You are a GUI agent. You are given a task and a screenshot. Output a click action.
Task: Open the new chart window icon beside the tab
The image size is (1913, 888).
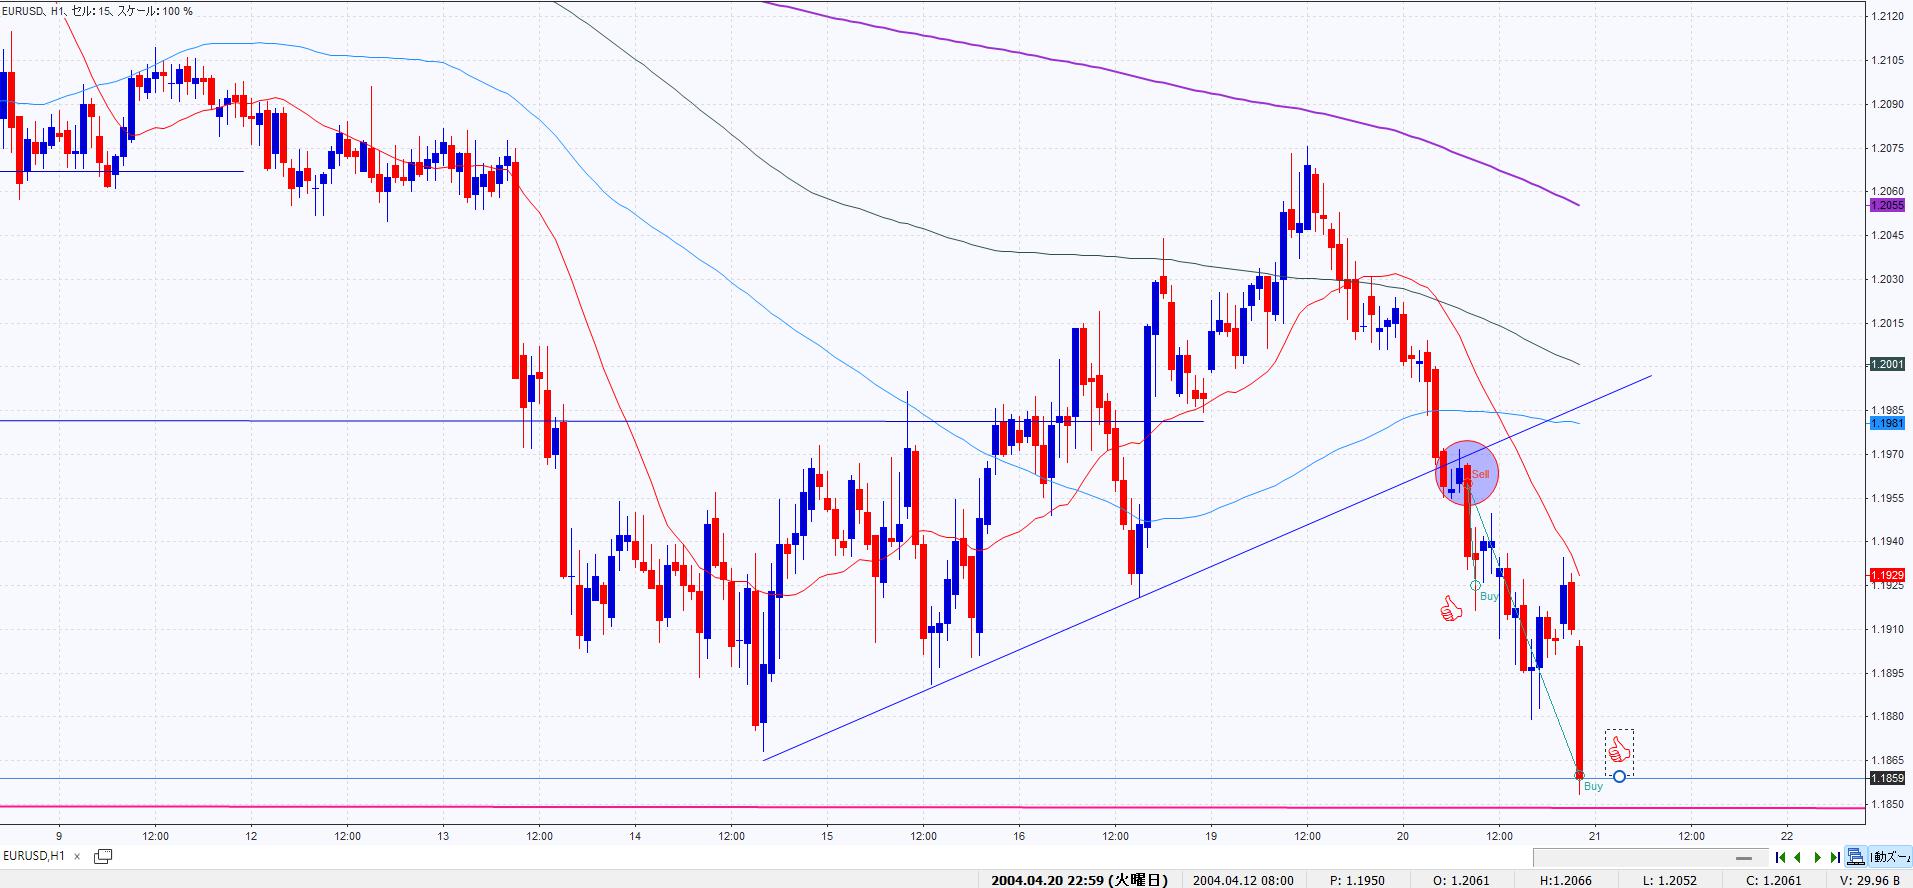pos(102,856)
